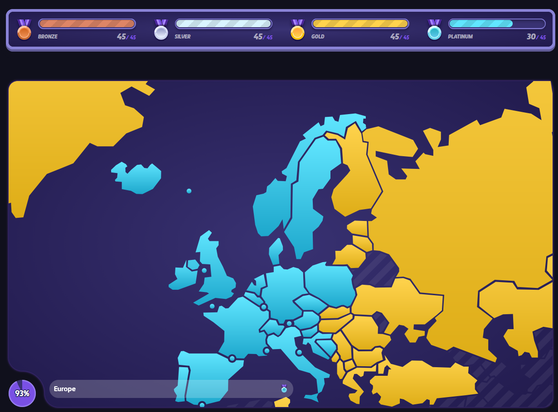The width and height of the screenshot is (558, 412).
Task: Select the Bronze progress bar
Action: [87, 24]
